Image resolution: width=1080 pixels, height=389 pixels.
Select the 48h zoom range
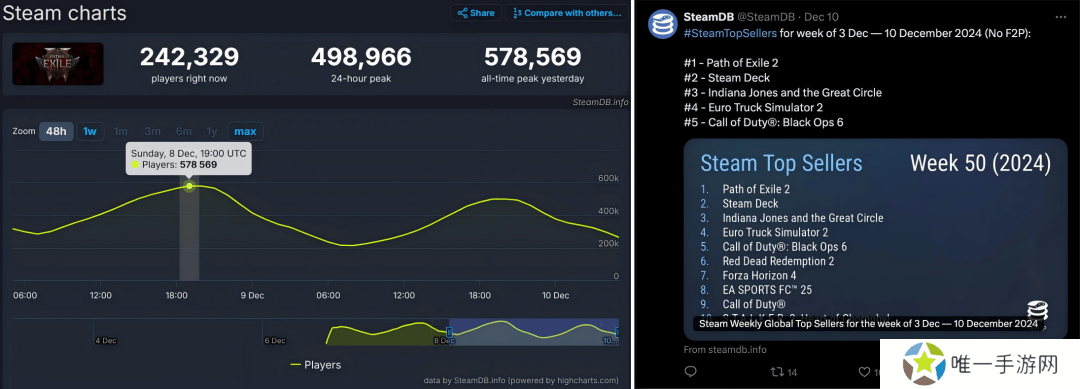coord(56,131)
